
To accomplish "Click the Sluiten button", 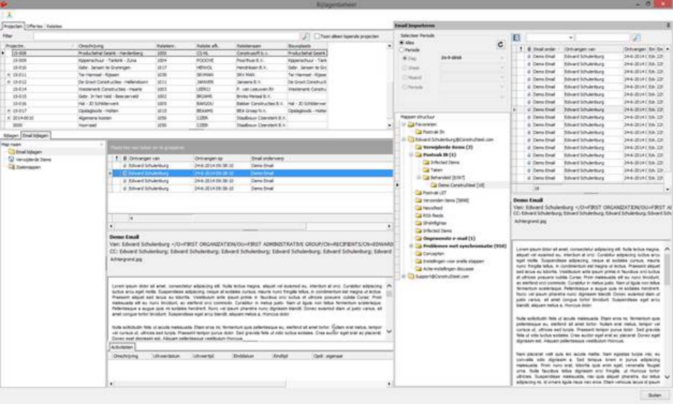I will coord(654,395).
